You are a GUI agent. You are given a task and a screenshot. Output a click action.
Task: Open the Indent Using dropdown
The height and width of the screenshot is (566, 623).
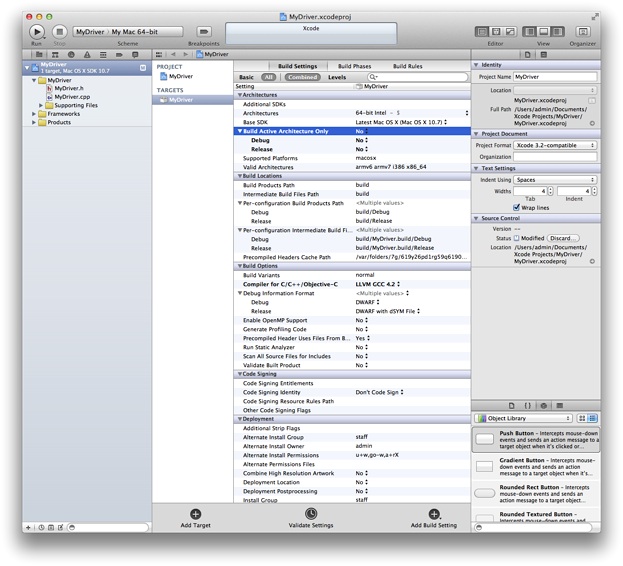pyautogui.click(x=555, y=179)
